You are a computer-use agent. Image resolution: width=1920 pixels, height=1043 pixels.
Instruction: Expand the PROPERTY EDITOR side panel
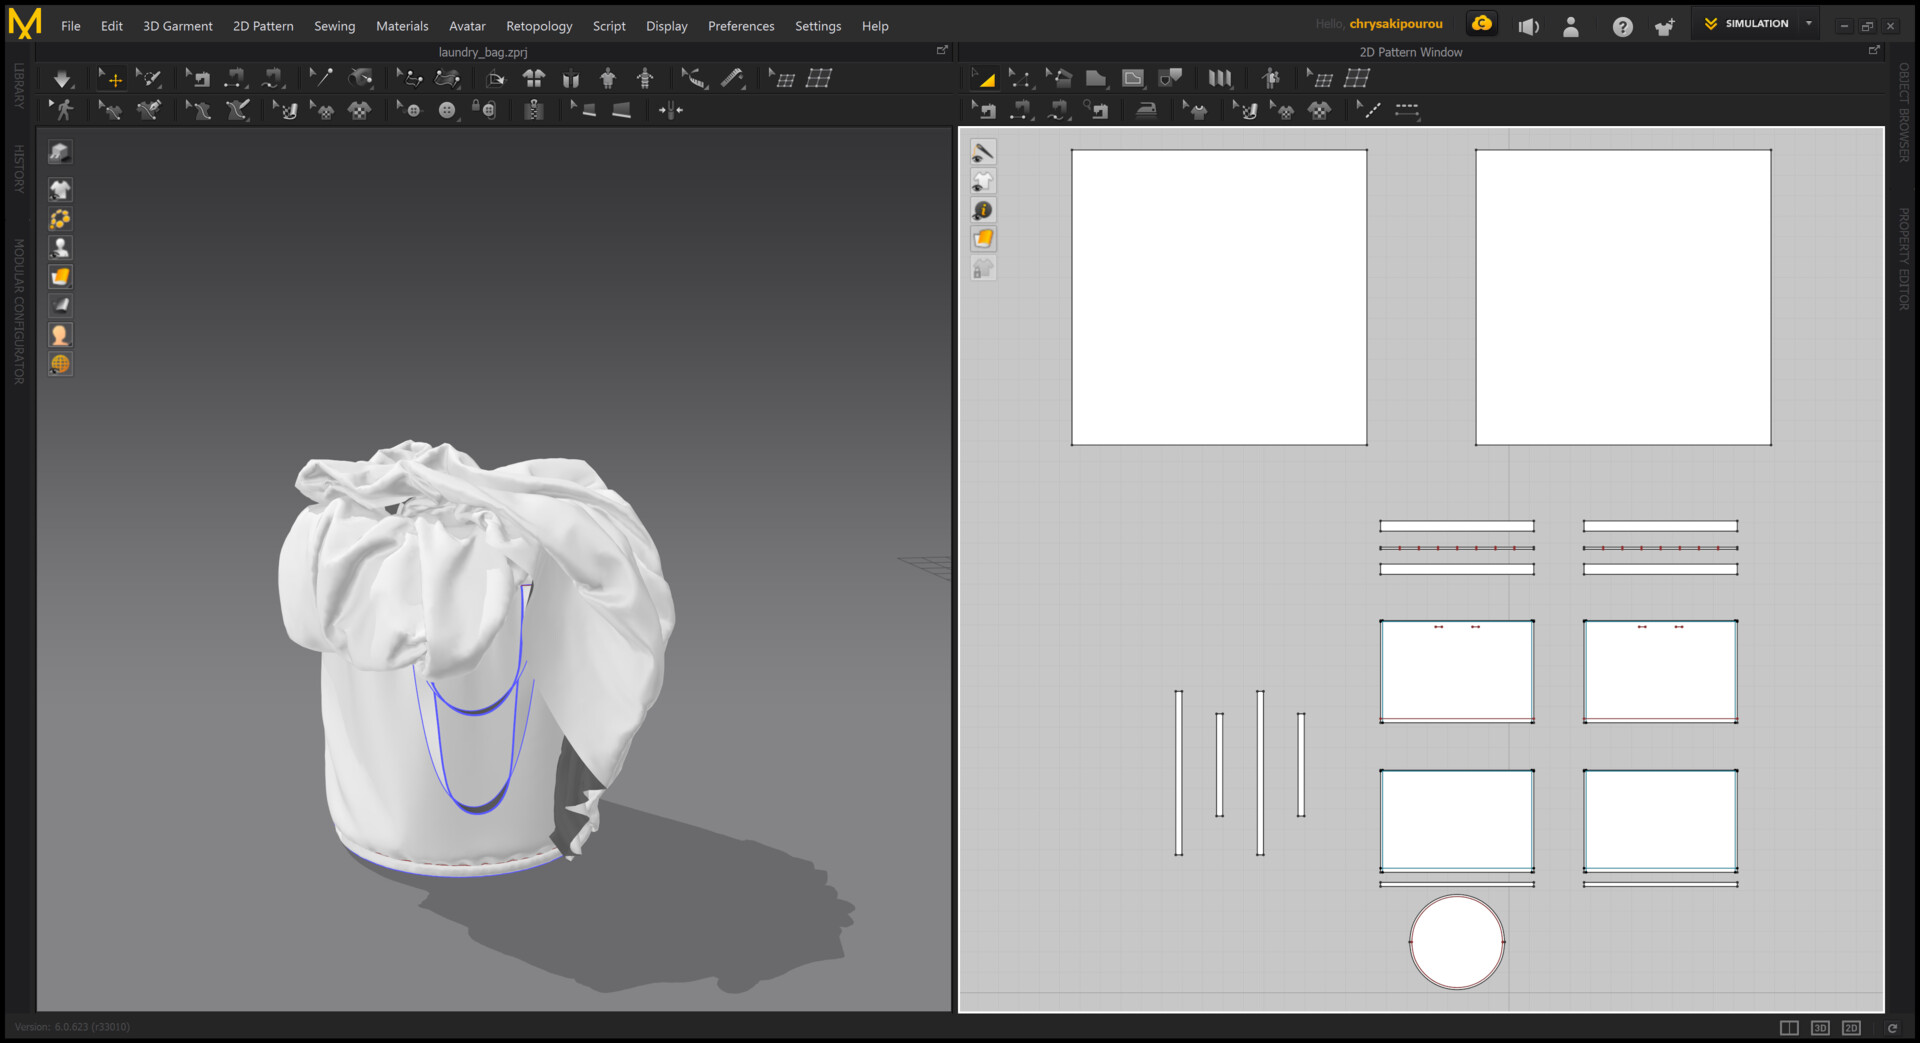point(1904,258)
